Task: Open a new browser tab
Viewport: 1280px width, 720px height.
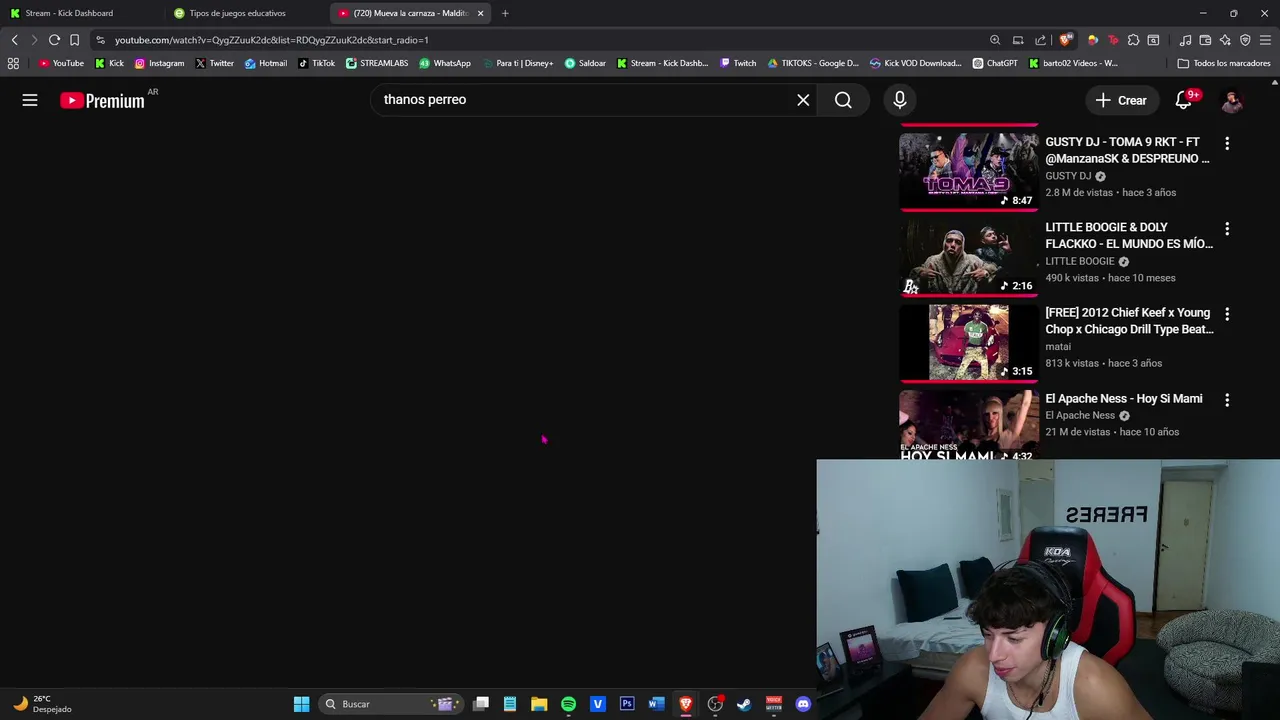Action: [505, 13]
